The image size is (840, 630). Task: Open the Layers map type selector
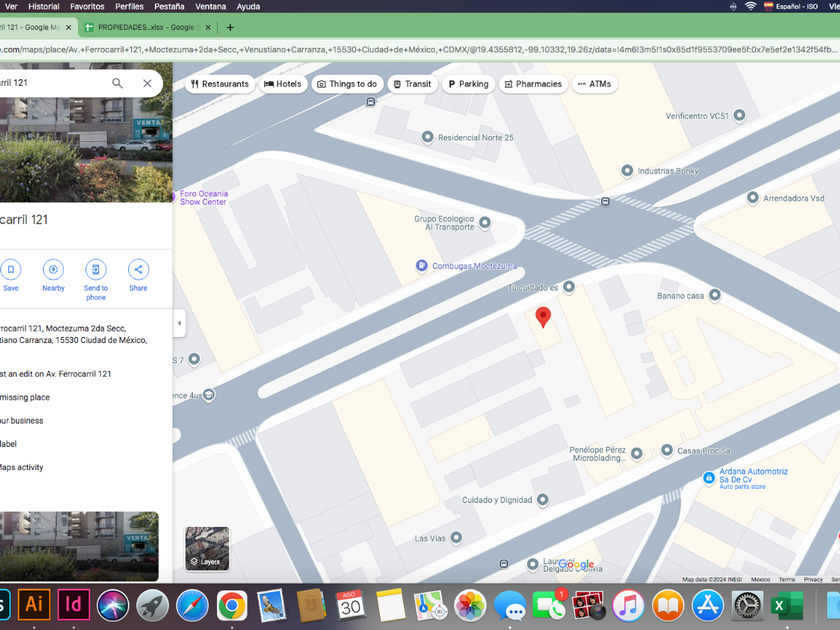207,548
